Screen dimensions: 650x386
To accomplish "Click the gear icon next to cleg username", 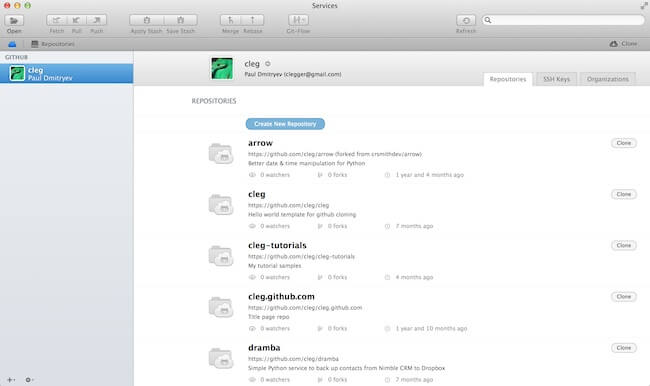I will pos(268,64).
